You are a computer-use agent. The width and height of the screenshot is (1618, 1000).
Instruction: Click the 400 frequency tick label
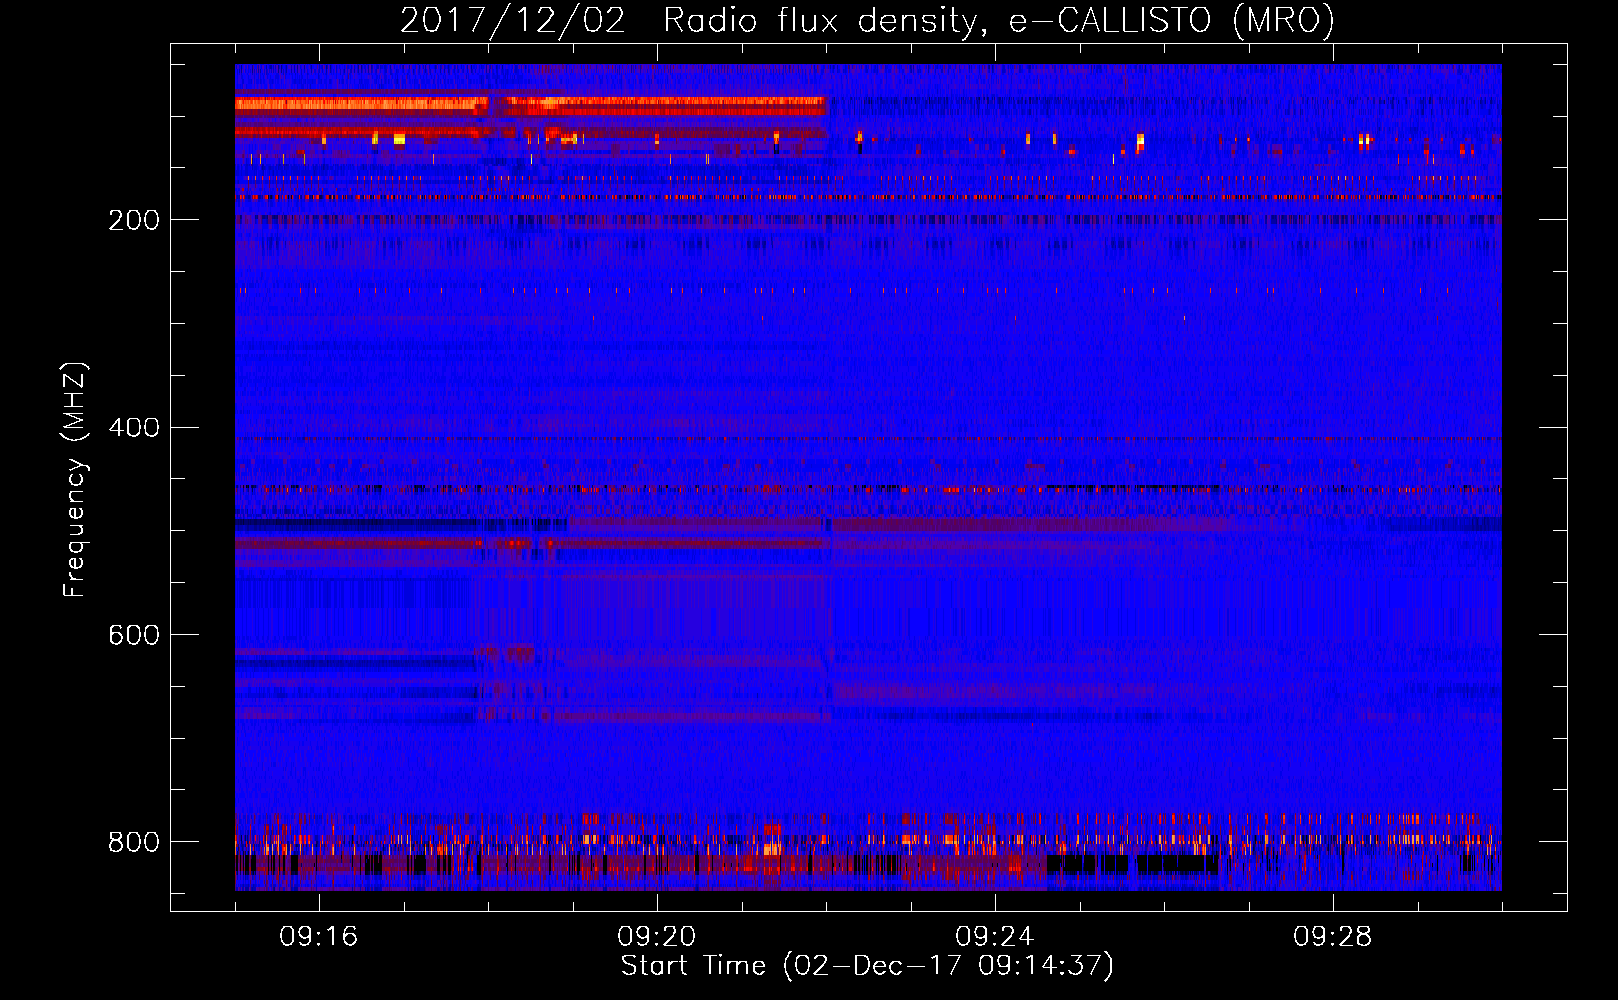(x=133, y=428)
